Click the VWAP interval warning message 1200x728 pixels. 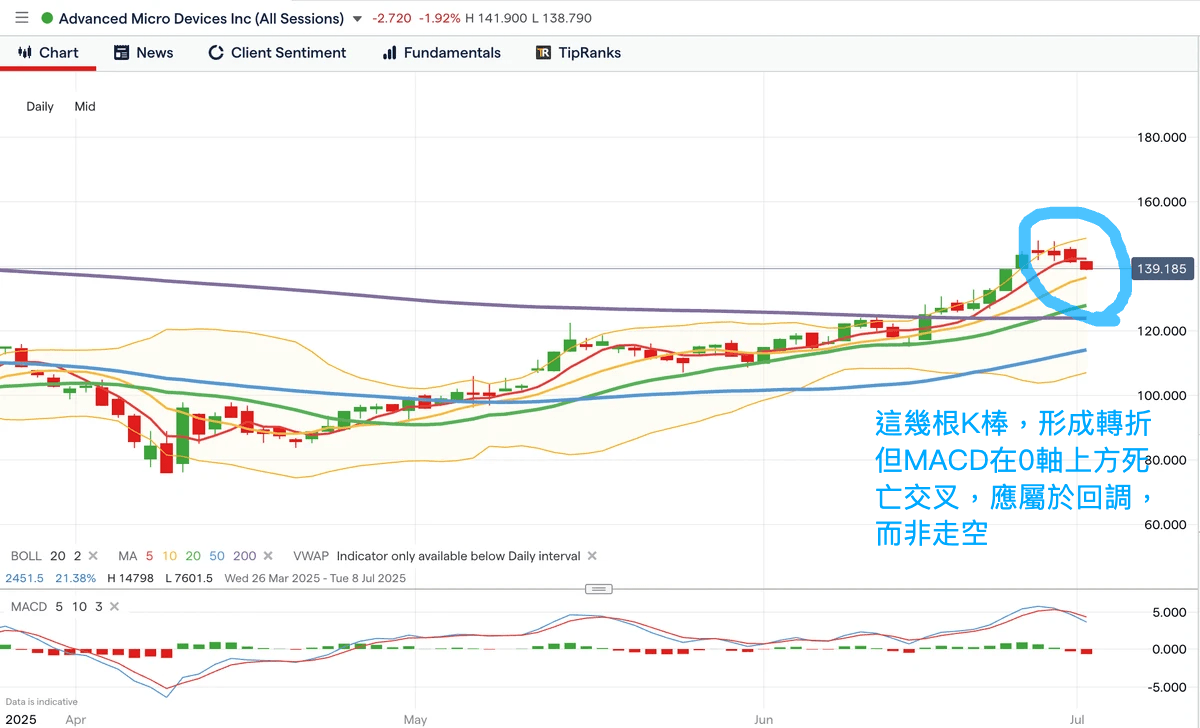click(458, 556)
